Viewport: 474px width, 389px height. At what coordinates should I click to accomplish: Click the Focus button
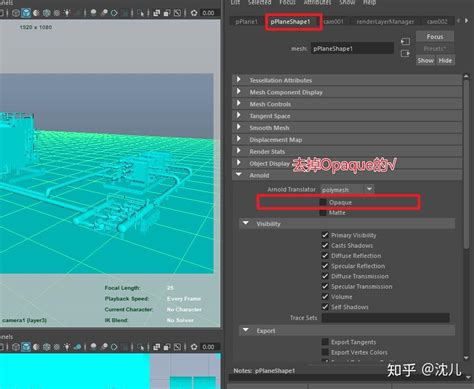[435, 37]
